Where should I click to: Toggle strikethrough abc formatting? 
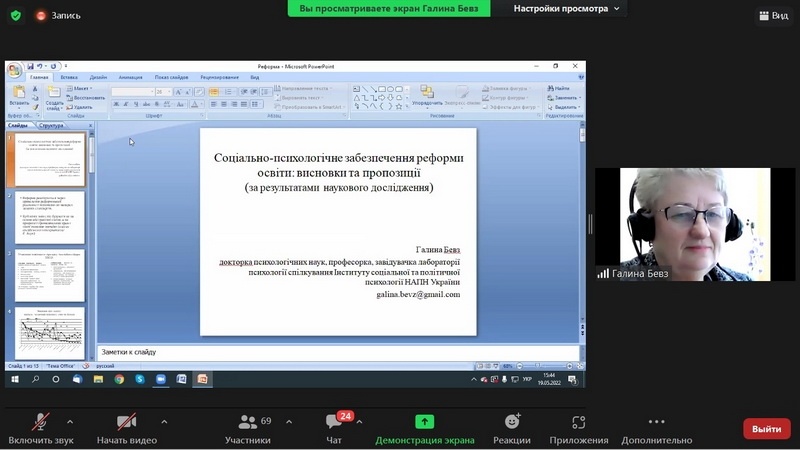click(x=146, y=104)
